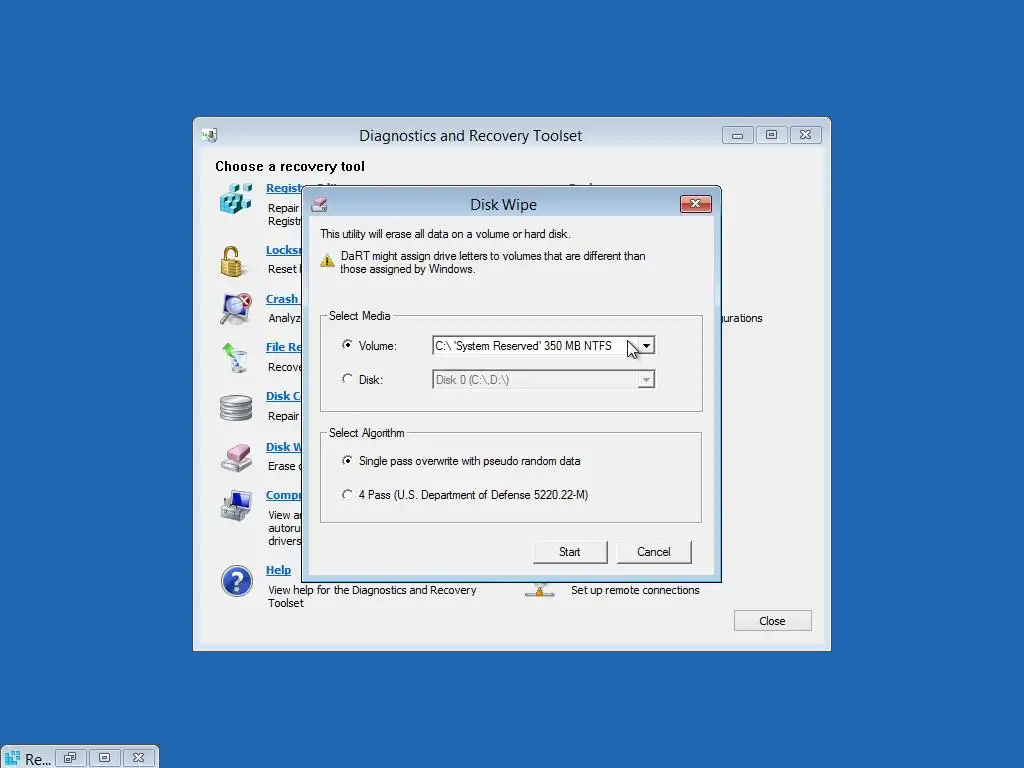Maximize the Diagnostics and Recovery Toolset window
Viewport: 1024px width, 768px height.
[771, 135]
